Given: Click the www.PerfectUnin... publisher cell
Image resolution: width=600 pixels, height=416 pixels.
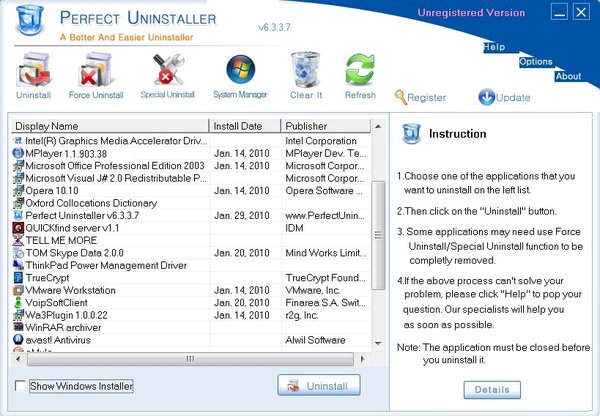Looking at the screenshot, I should point(325,215).
